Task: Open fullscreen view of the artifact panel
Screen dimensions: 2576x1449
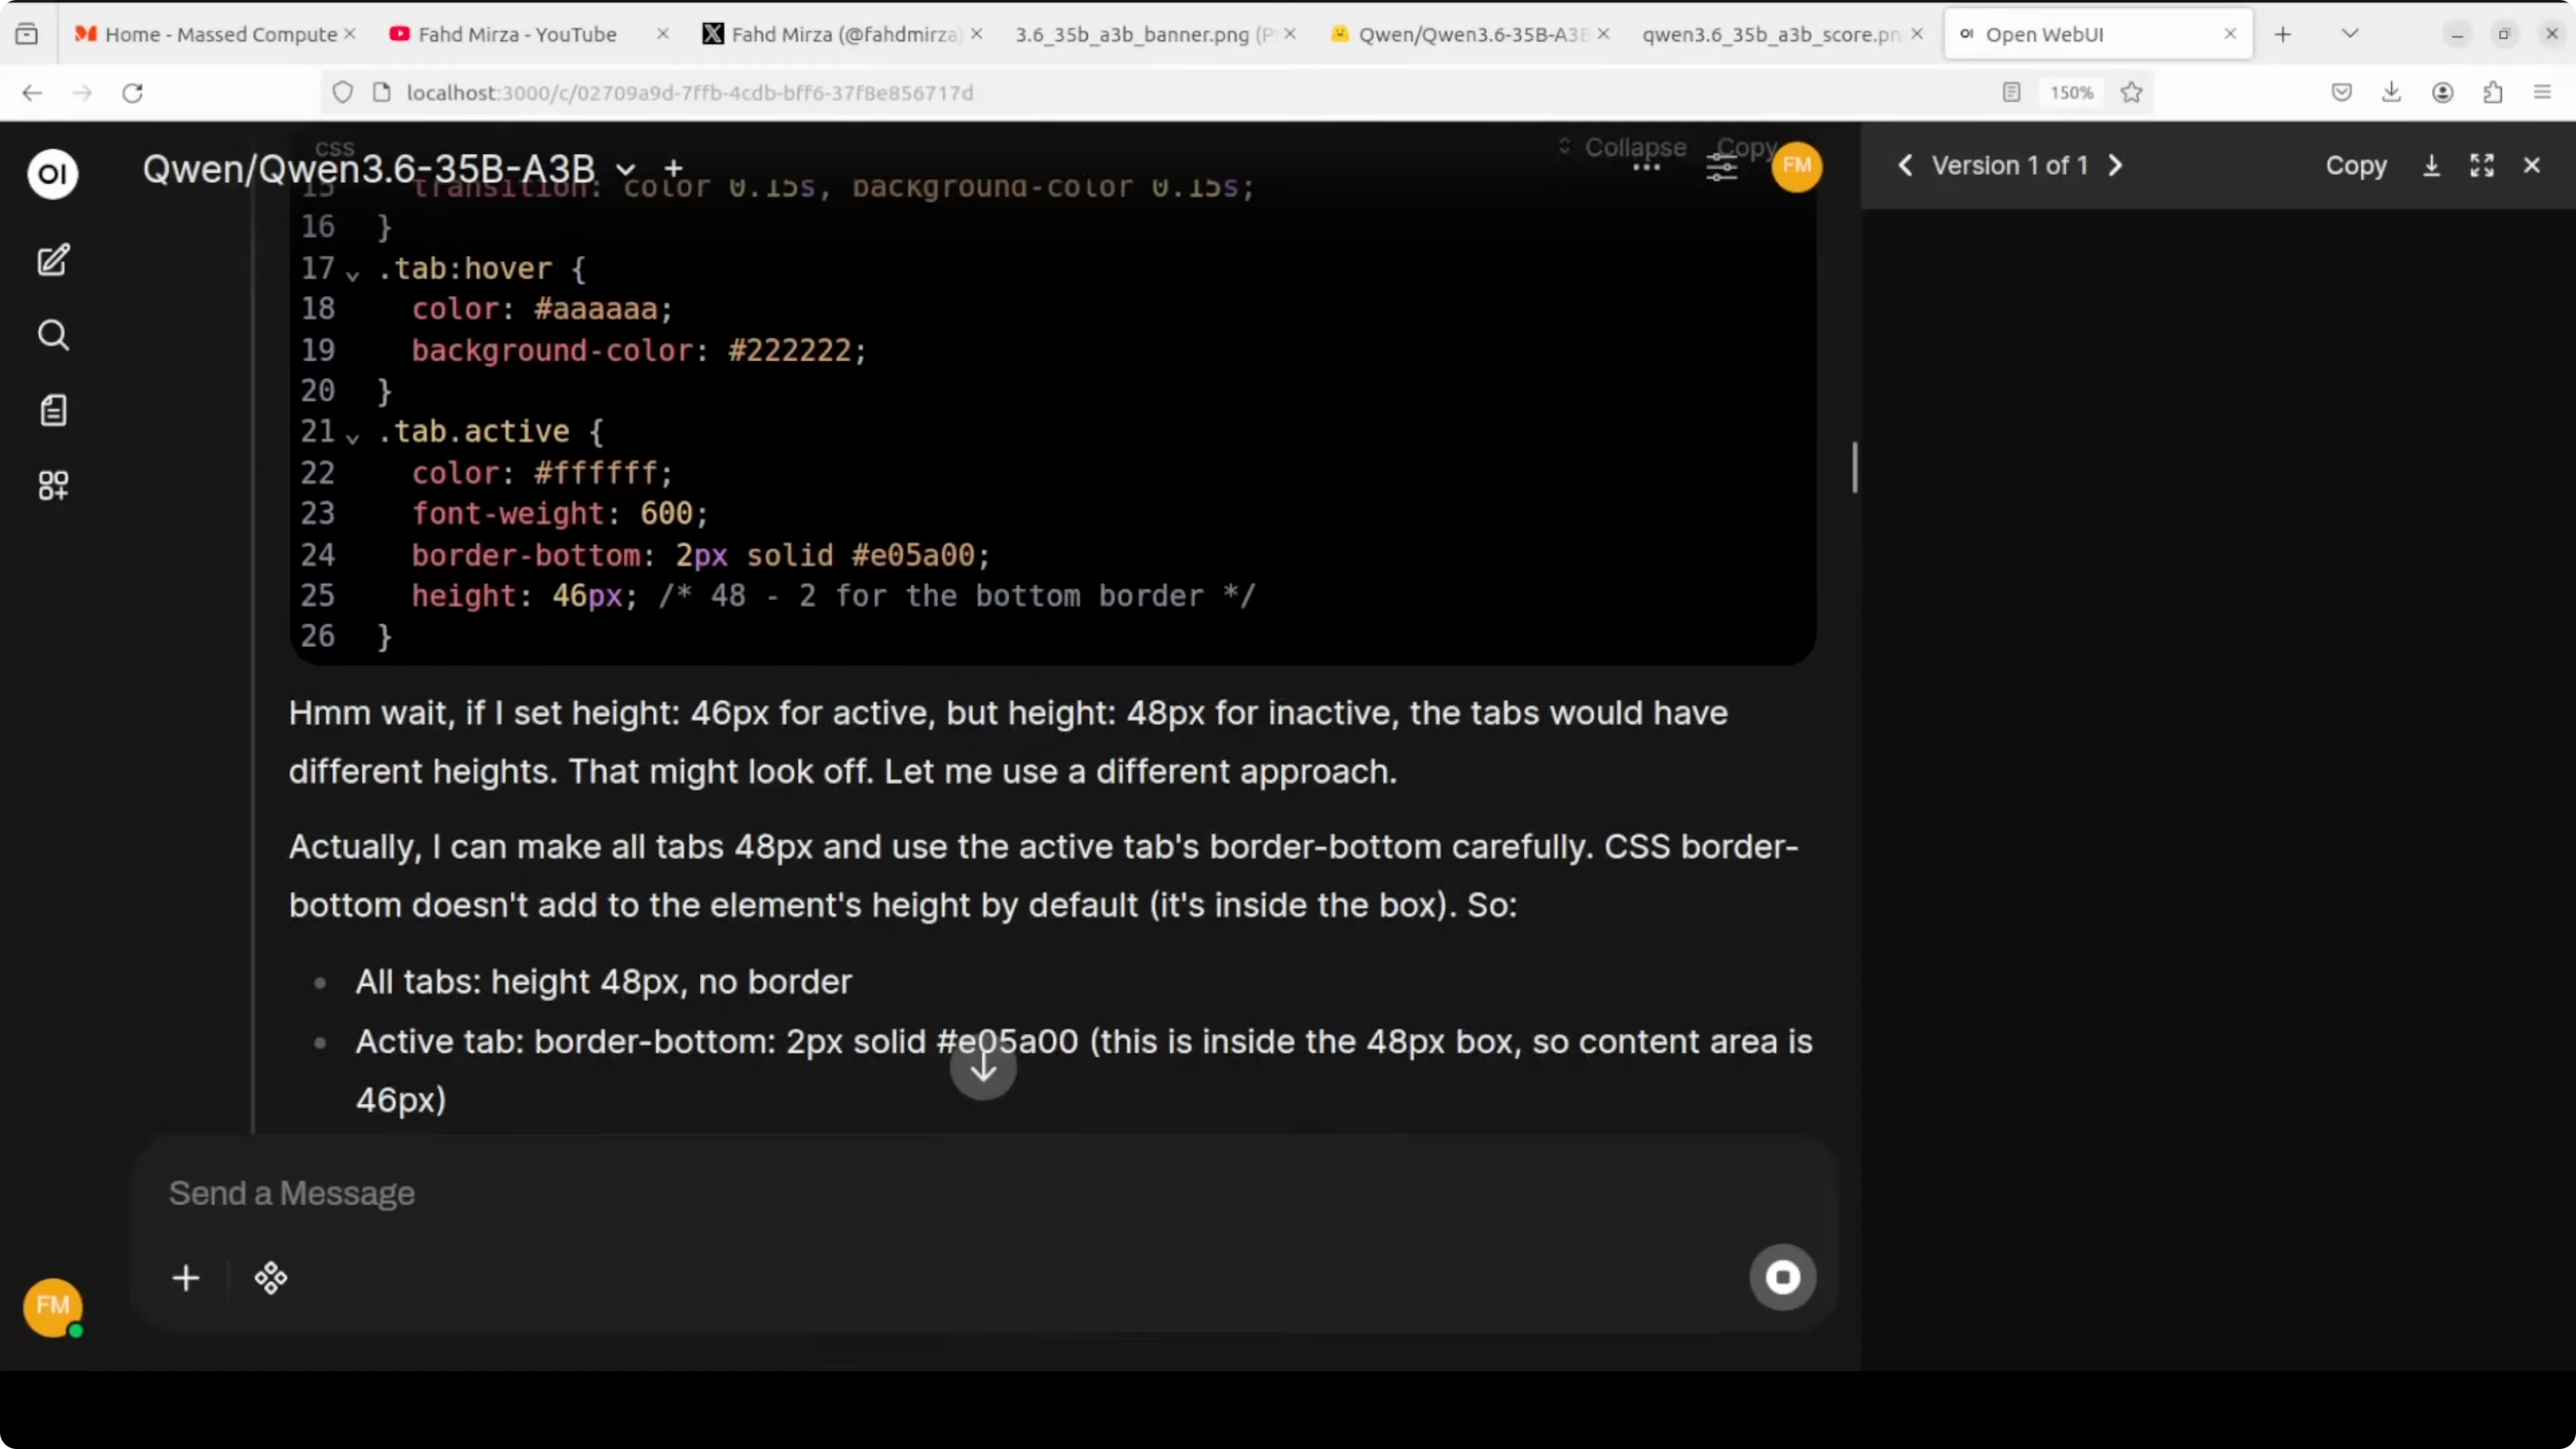Action: pyautogui.click(x=2483, y=166)
